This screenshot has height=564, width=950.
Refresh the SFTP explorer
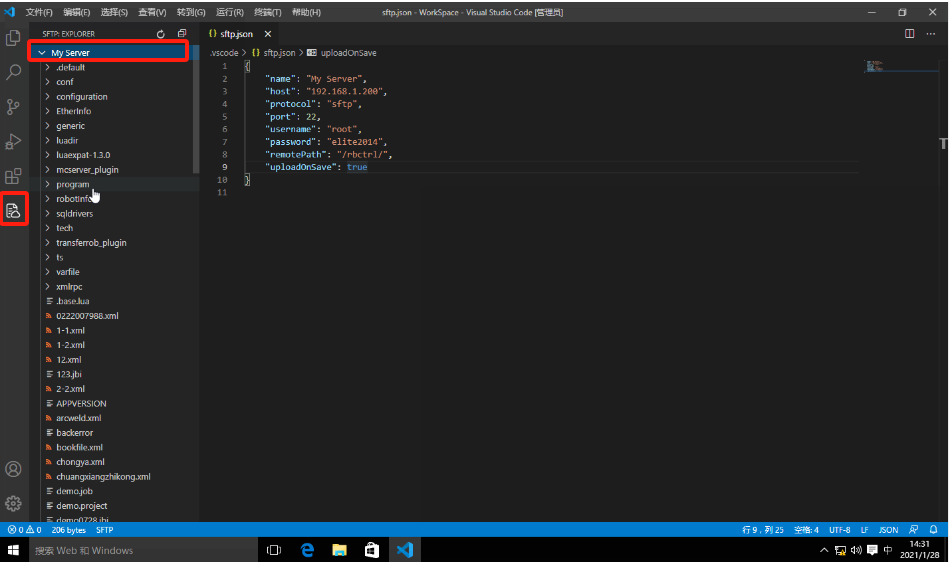[161, 34]
